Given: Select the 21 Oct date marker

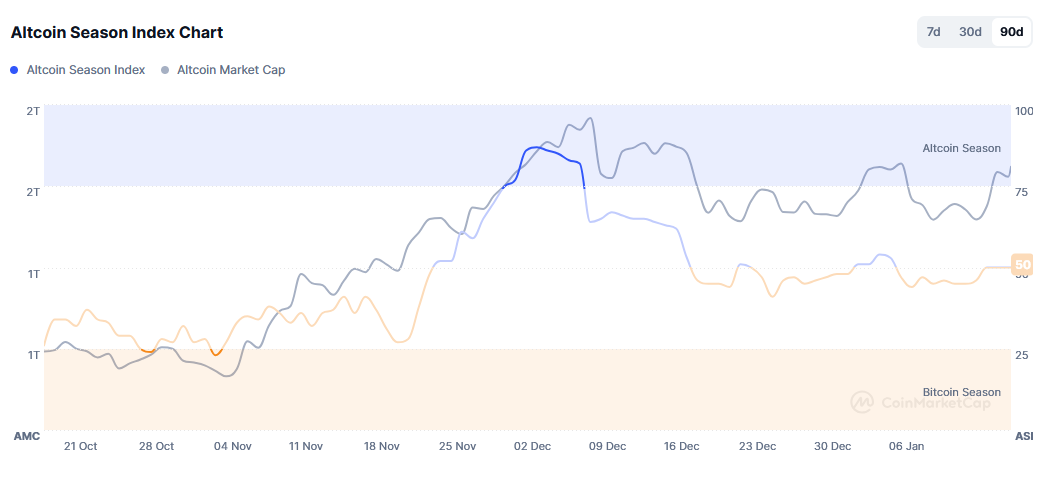Looking at the screenshot, I should (80, 446).
